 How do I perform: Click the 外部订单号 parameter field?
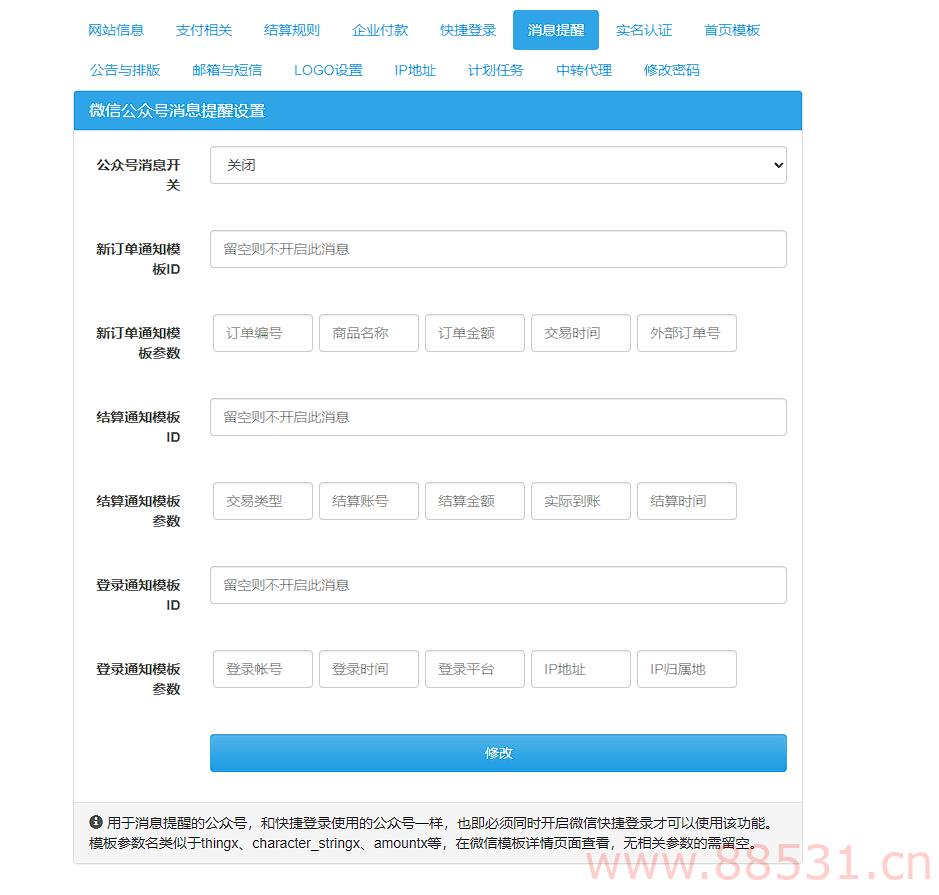[686, 333]
